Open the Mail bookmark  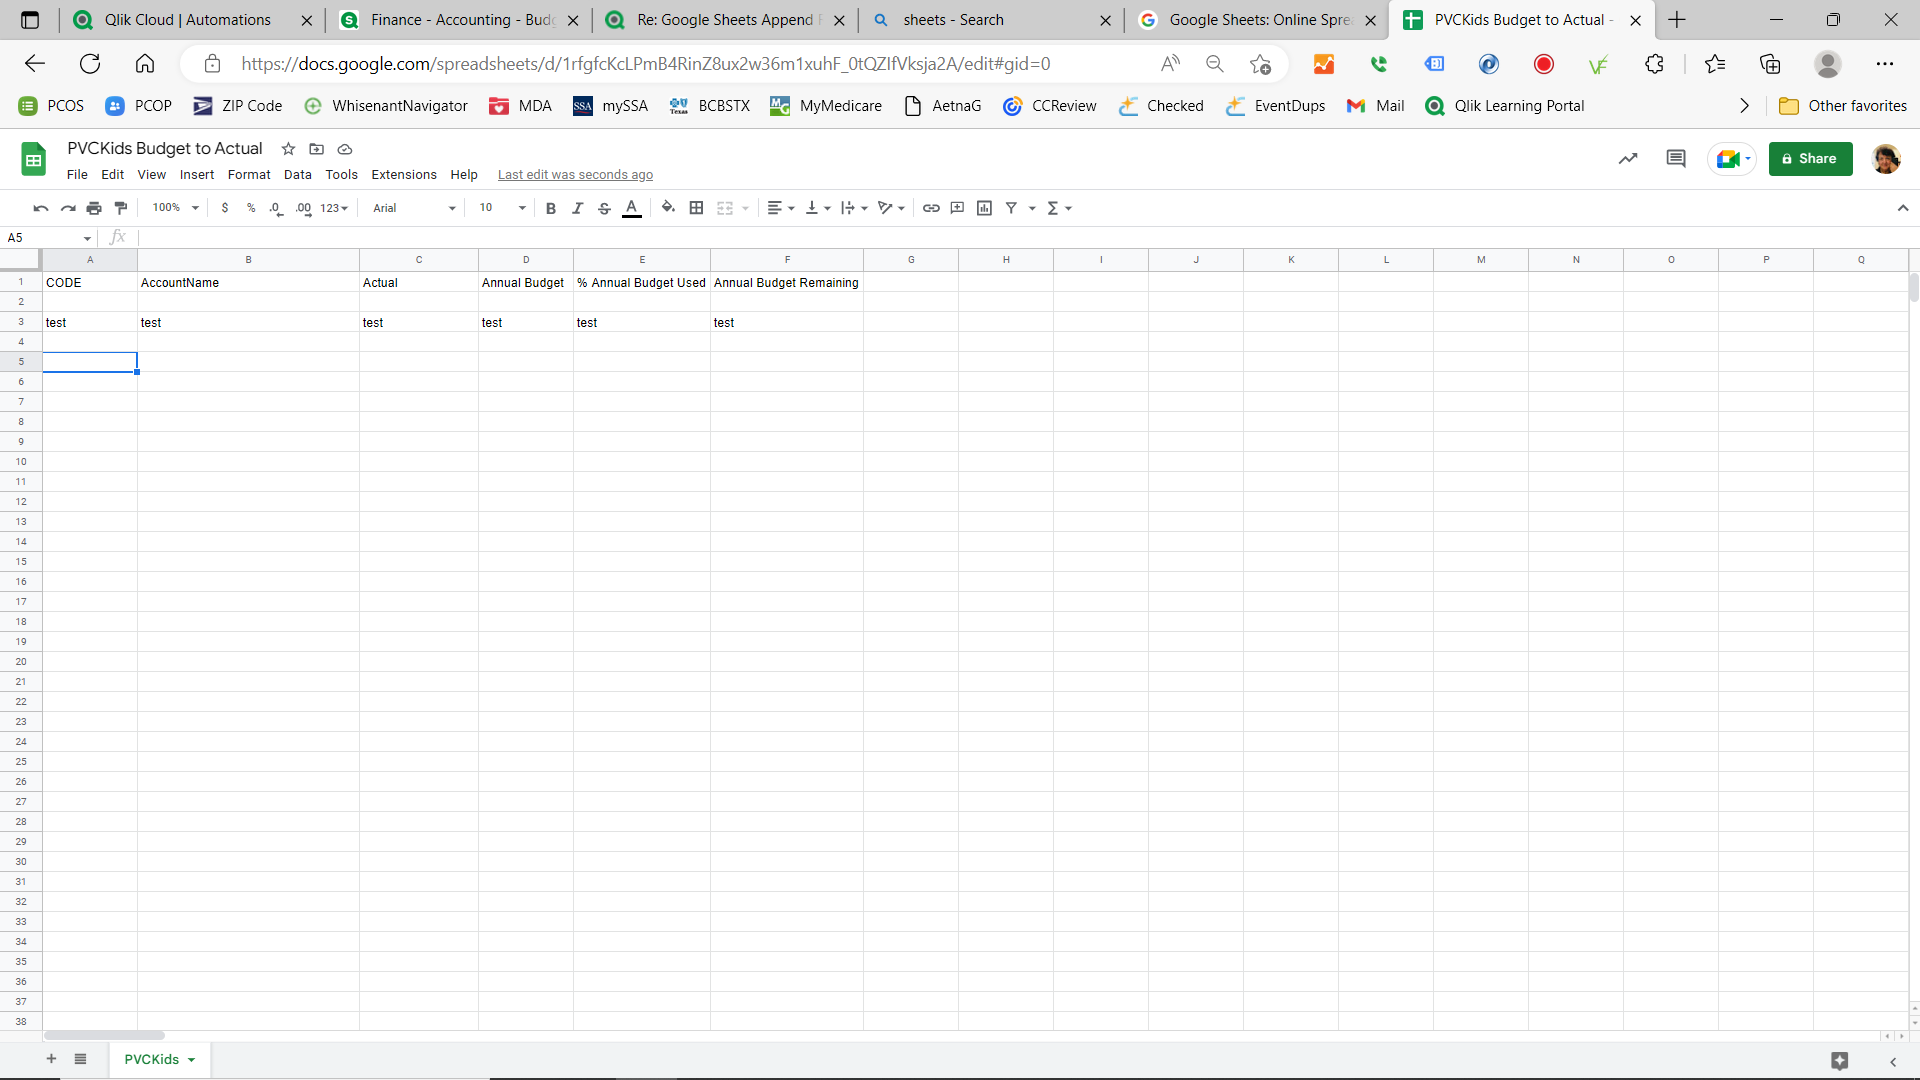tap(1375, 106)
